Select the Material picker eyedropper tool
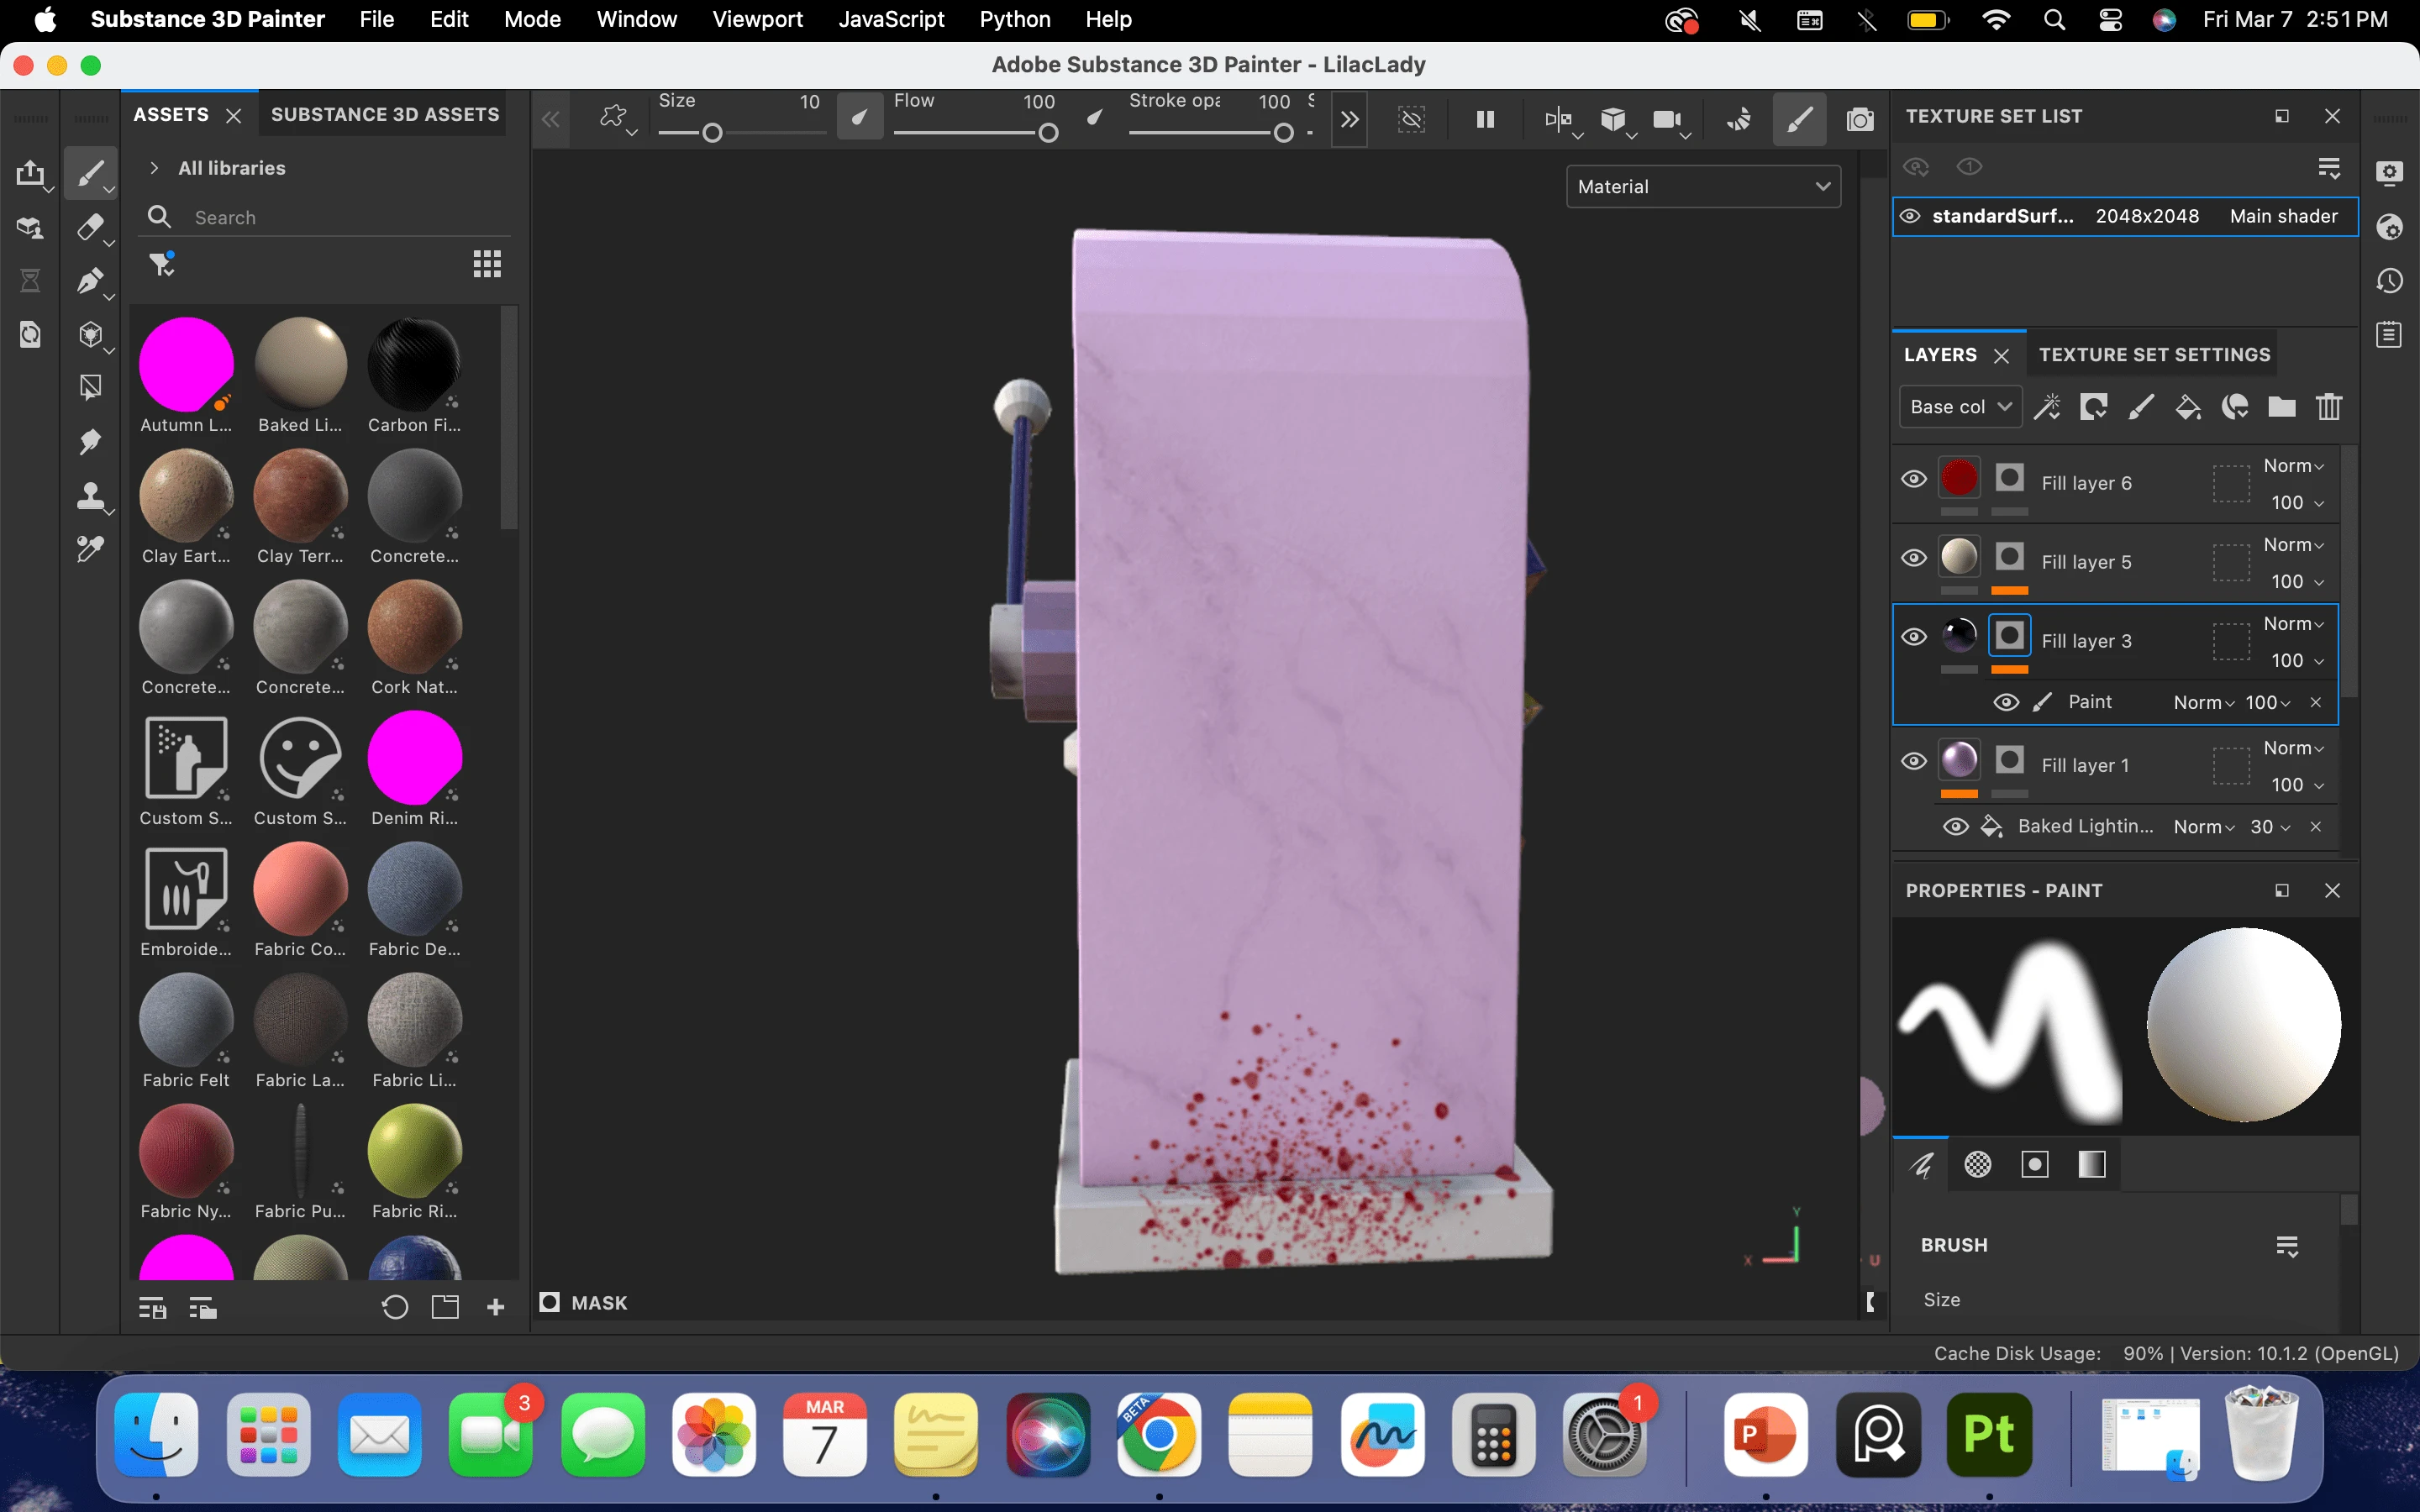This screenshot has height=1512, width=2420. click(x=90, y=549)
